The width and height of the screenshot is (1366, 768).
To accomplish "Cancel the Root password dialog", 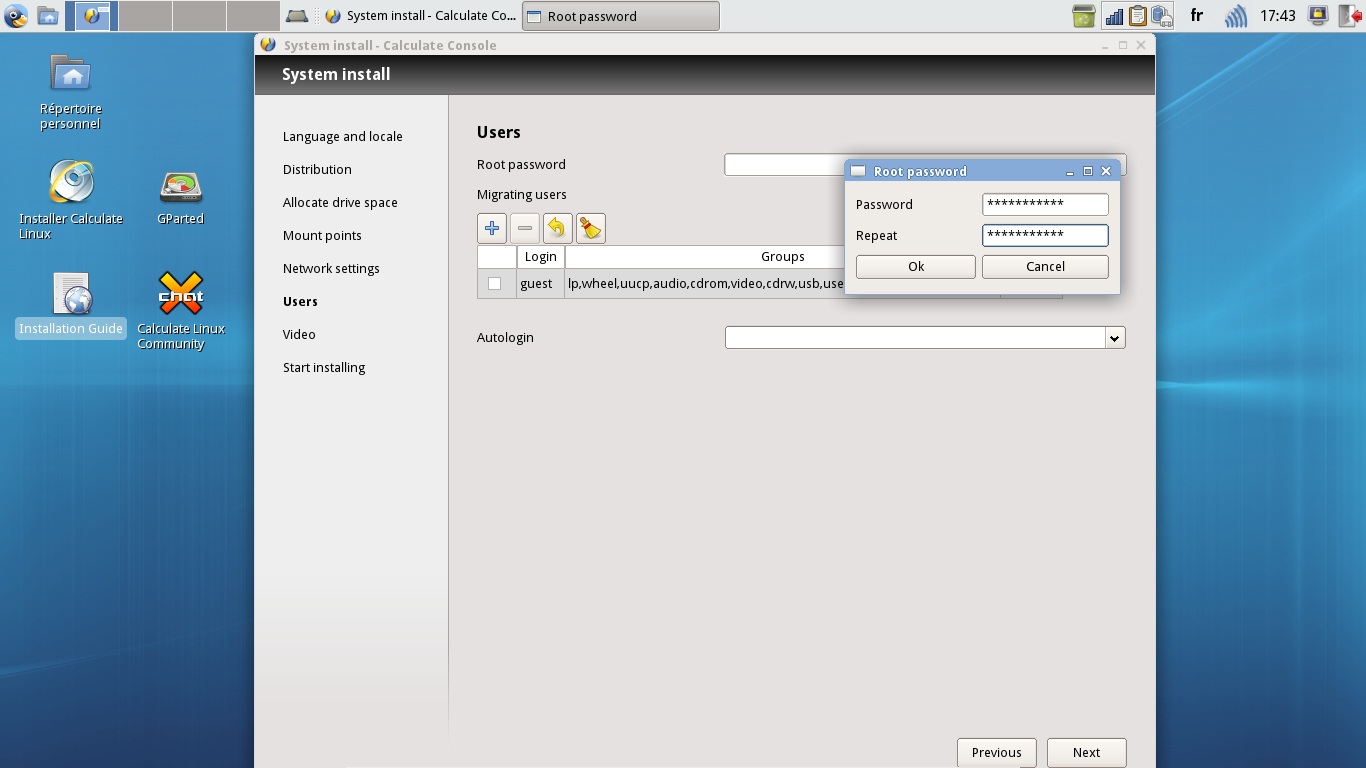I will click(x=1045, y=267).
